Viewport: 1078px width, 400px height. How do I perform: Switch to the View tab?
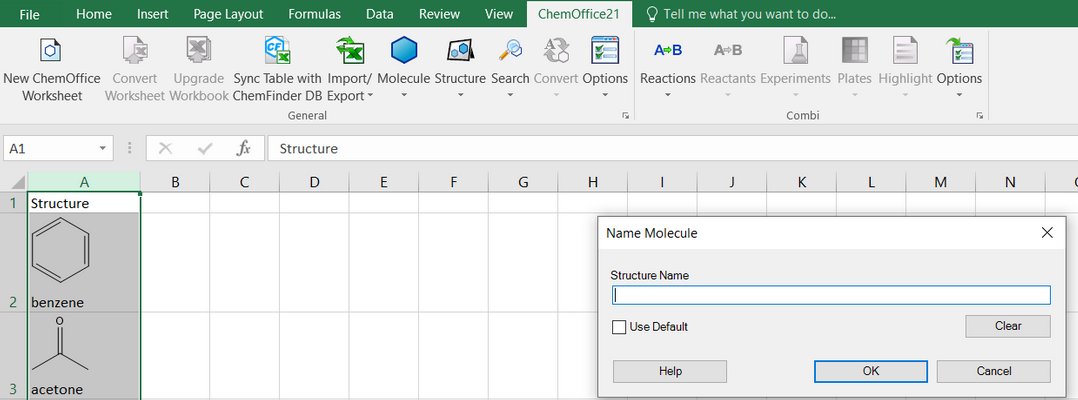pos(498,14)
